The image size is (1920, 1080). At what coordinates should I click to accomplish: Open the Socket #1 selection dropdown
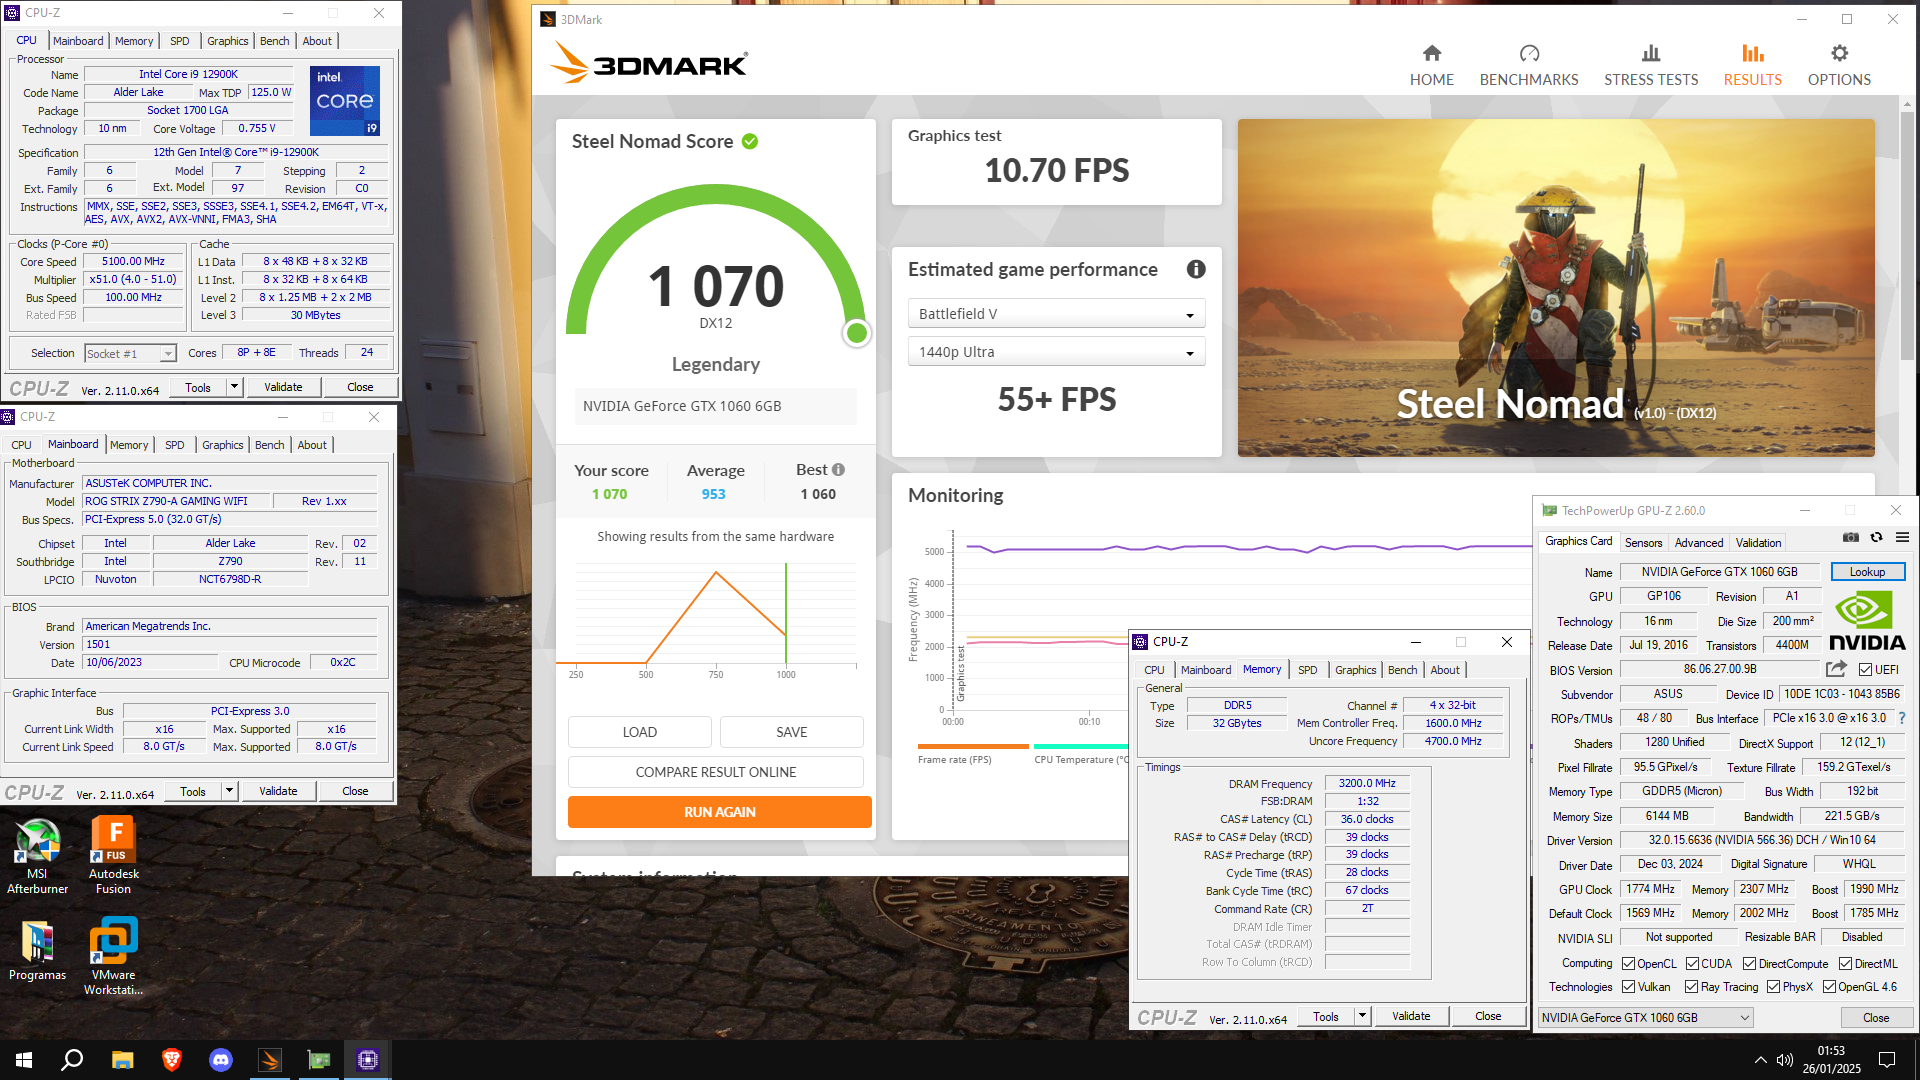click(130, 353)
